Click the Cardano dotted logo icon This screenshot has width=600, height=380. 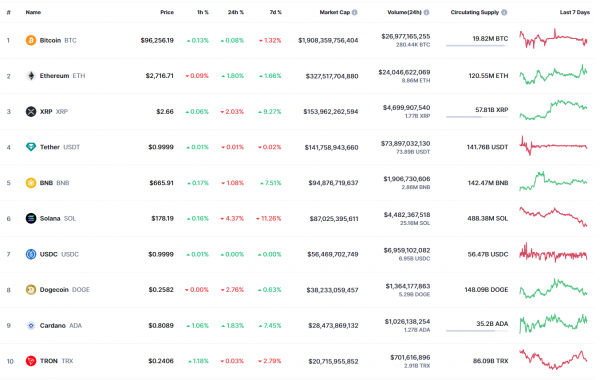31,325
